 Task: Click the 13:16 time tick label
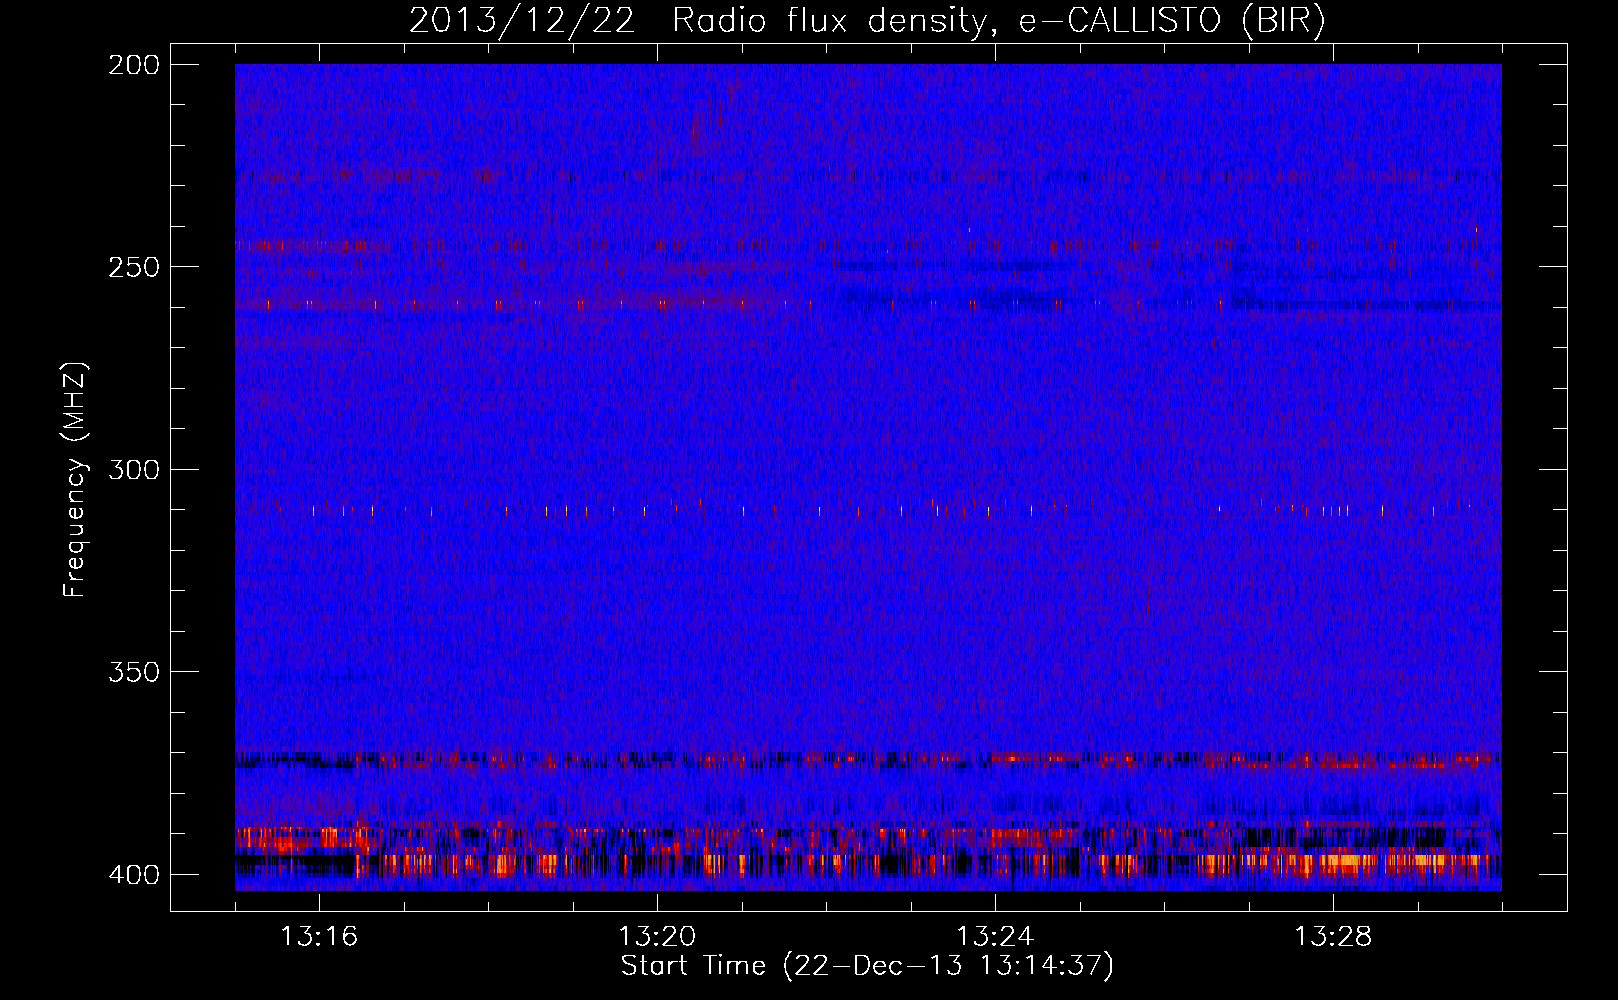[x=319, y=936]
